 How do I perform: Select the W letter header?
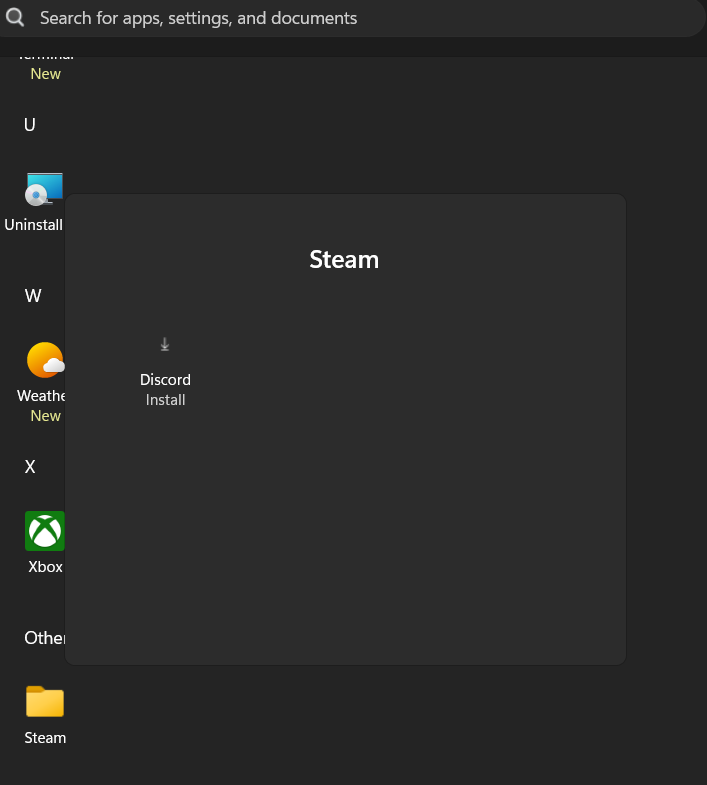(33, 295)
